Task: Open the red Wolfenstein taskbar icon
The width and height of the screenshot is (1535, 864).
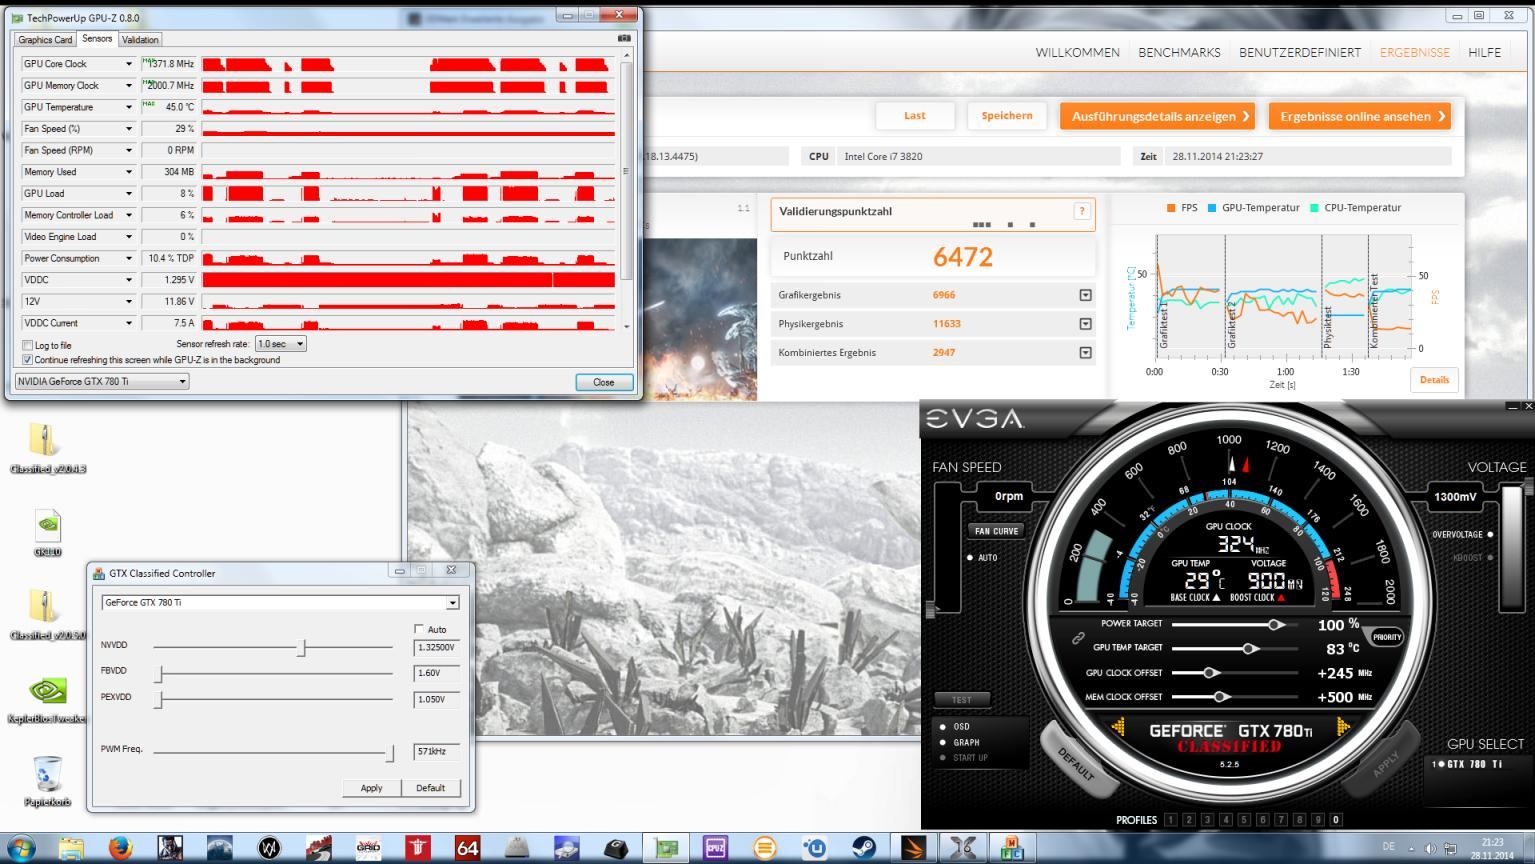Action: click(417, 848)
